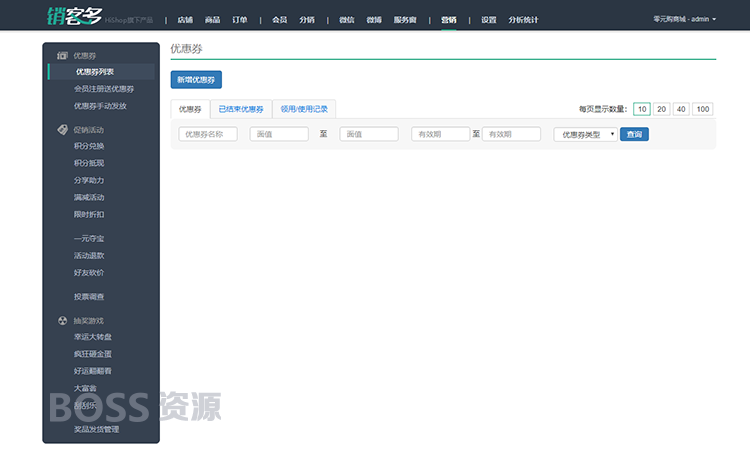This screenshot has width=750, height=472.
Task: Focus the first 面值 input field
Action: point(279,134)
